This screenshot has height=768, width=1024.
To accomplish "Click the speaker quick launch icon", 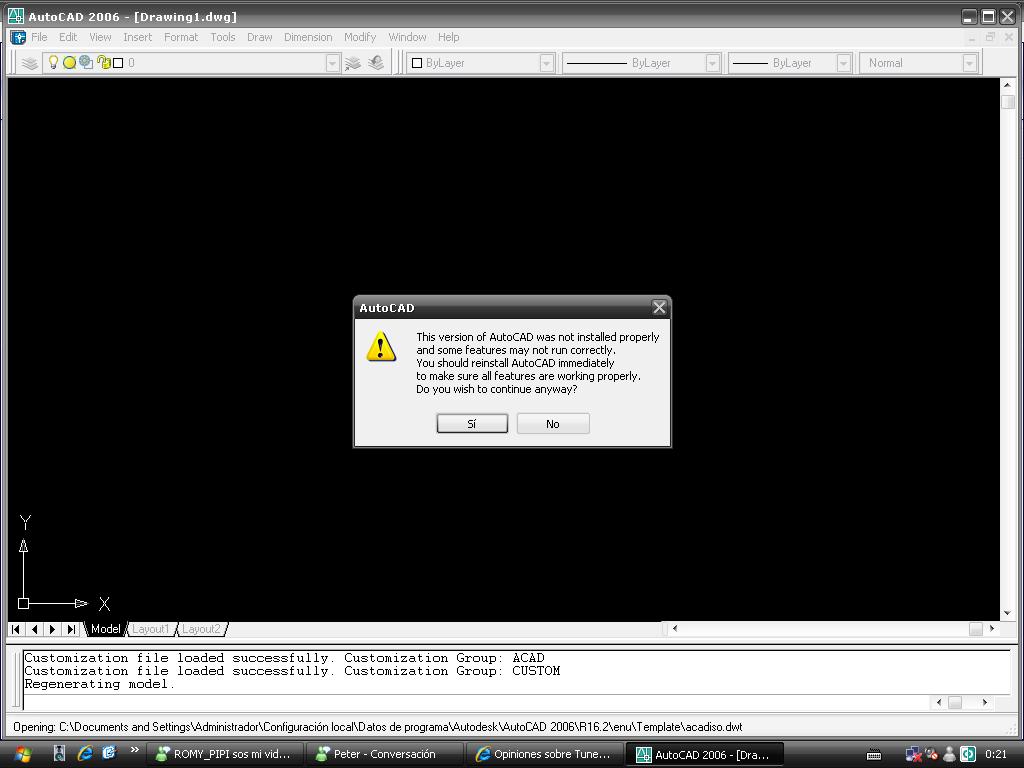I will tap(59, 754).
